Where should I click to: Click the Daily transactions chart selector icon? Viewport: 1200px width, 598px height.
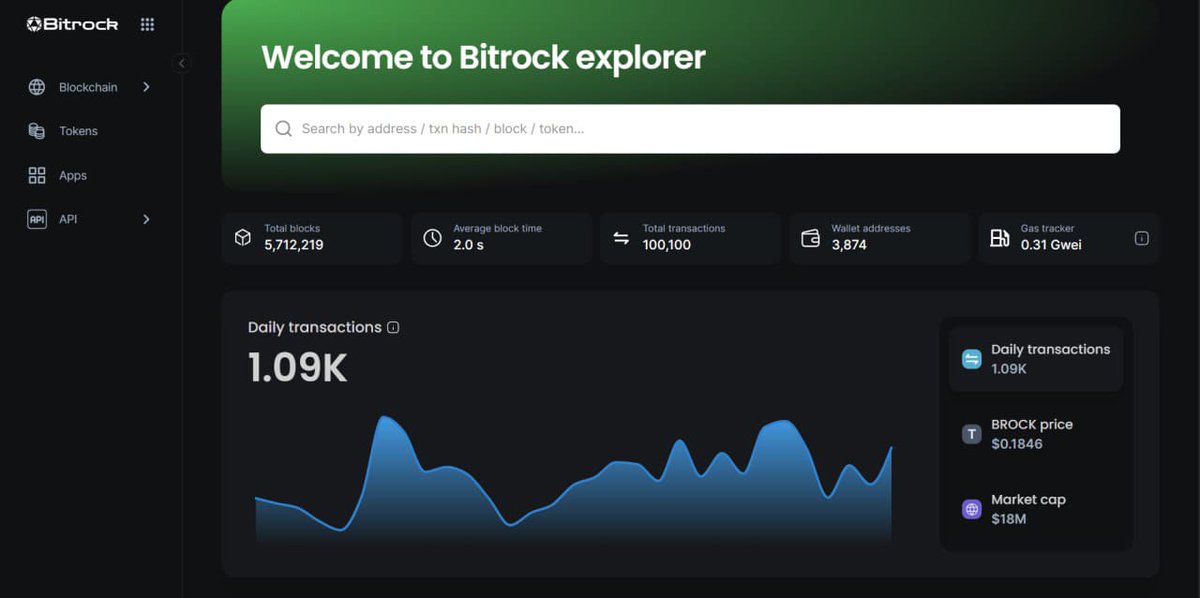pos(972,359)
